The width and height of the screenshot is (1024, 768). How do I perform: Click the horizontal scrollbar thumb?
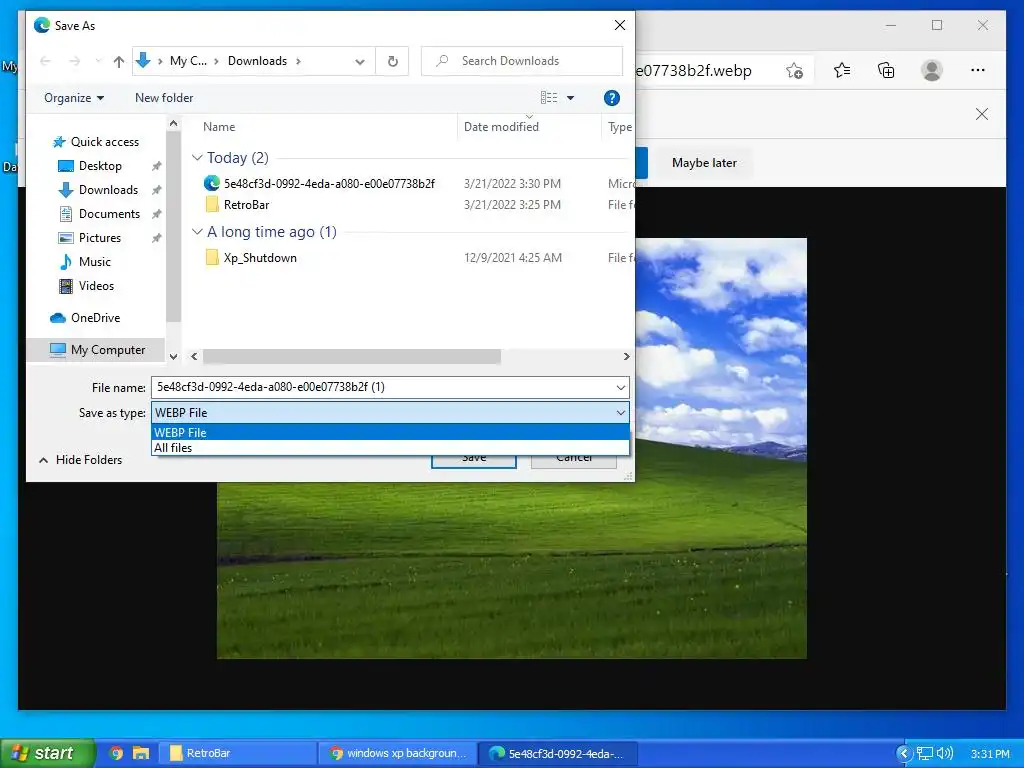click(x=351, y=357)
